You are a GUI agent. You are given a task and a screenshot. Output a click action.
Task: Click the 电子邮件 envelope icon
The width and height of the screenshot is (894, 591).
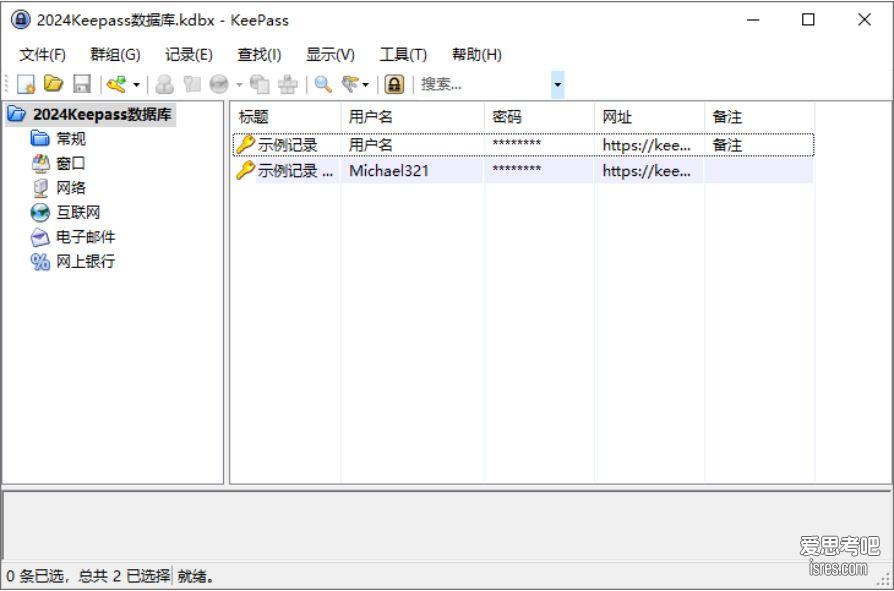[40, 237]
